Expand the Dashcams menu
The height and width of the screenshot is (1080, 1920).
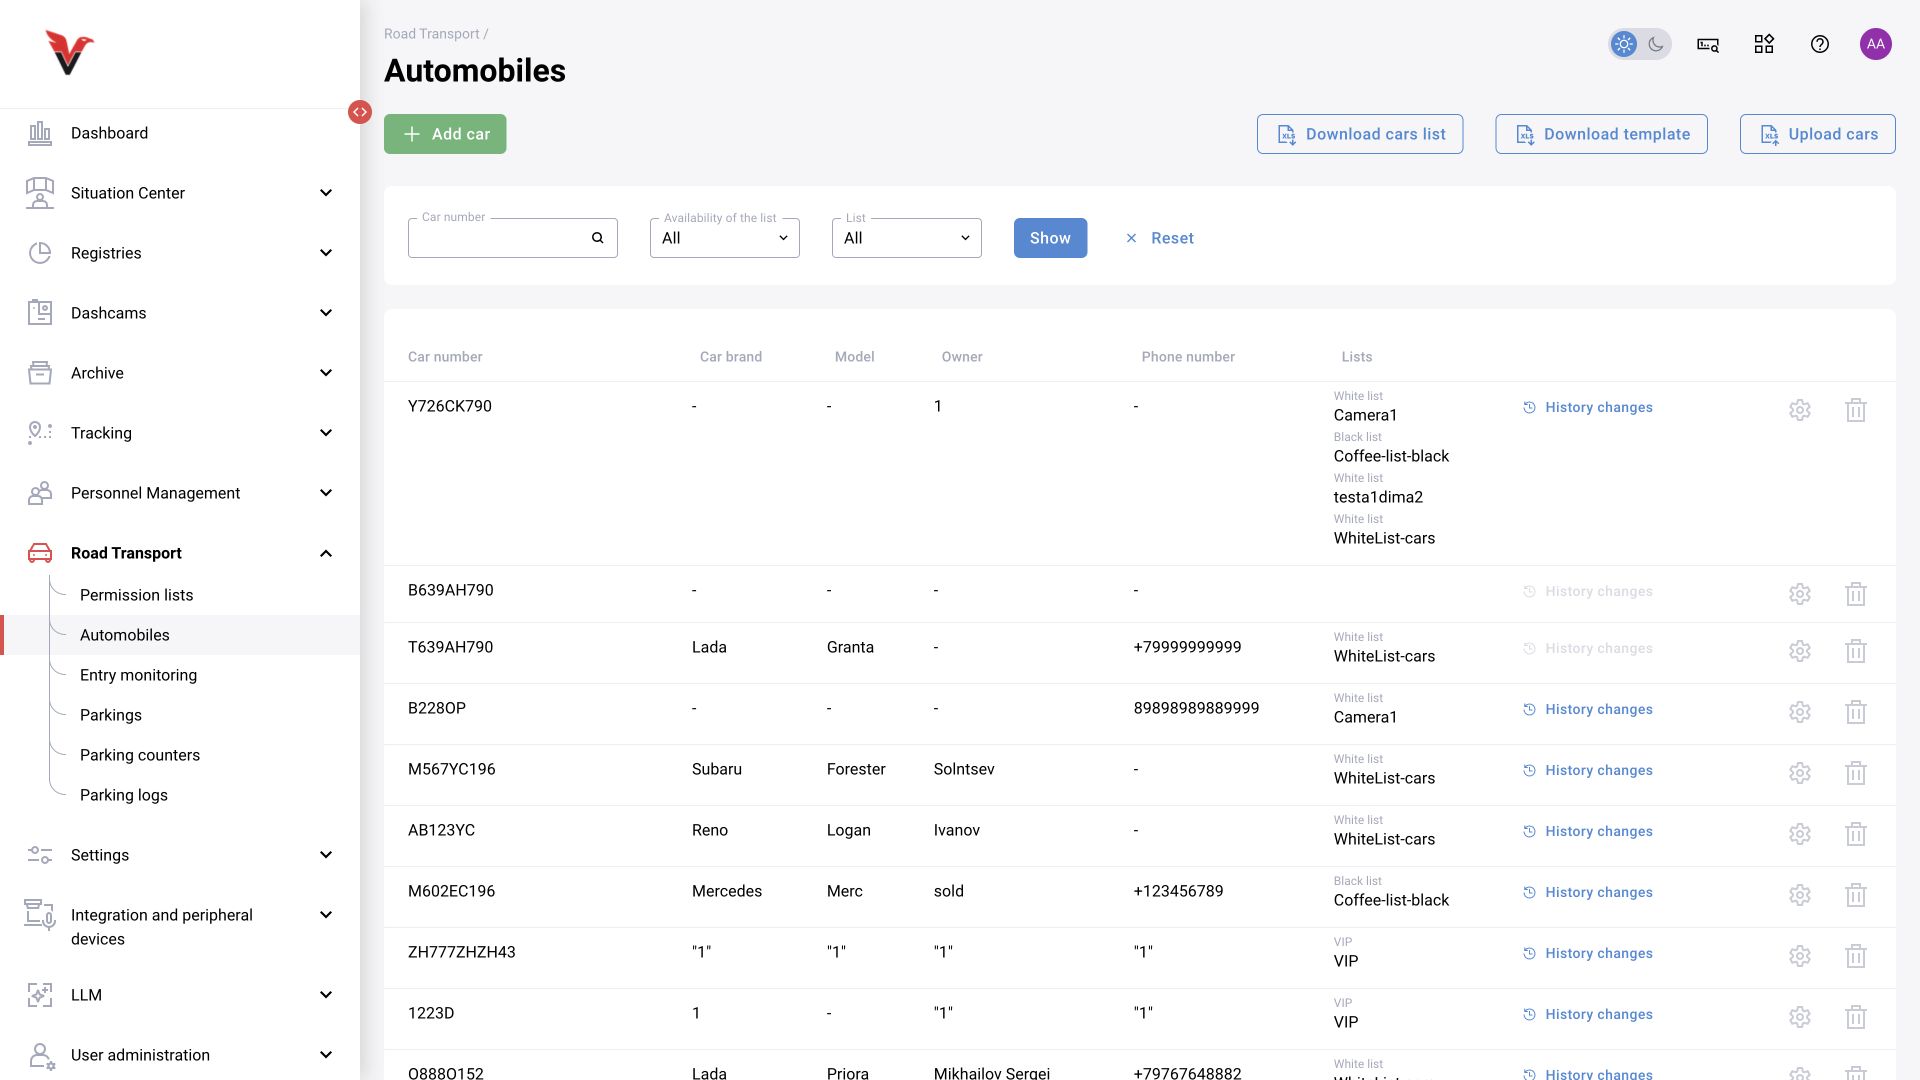click(x=180, y=313)
